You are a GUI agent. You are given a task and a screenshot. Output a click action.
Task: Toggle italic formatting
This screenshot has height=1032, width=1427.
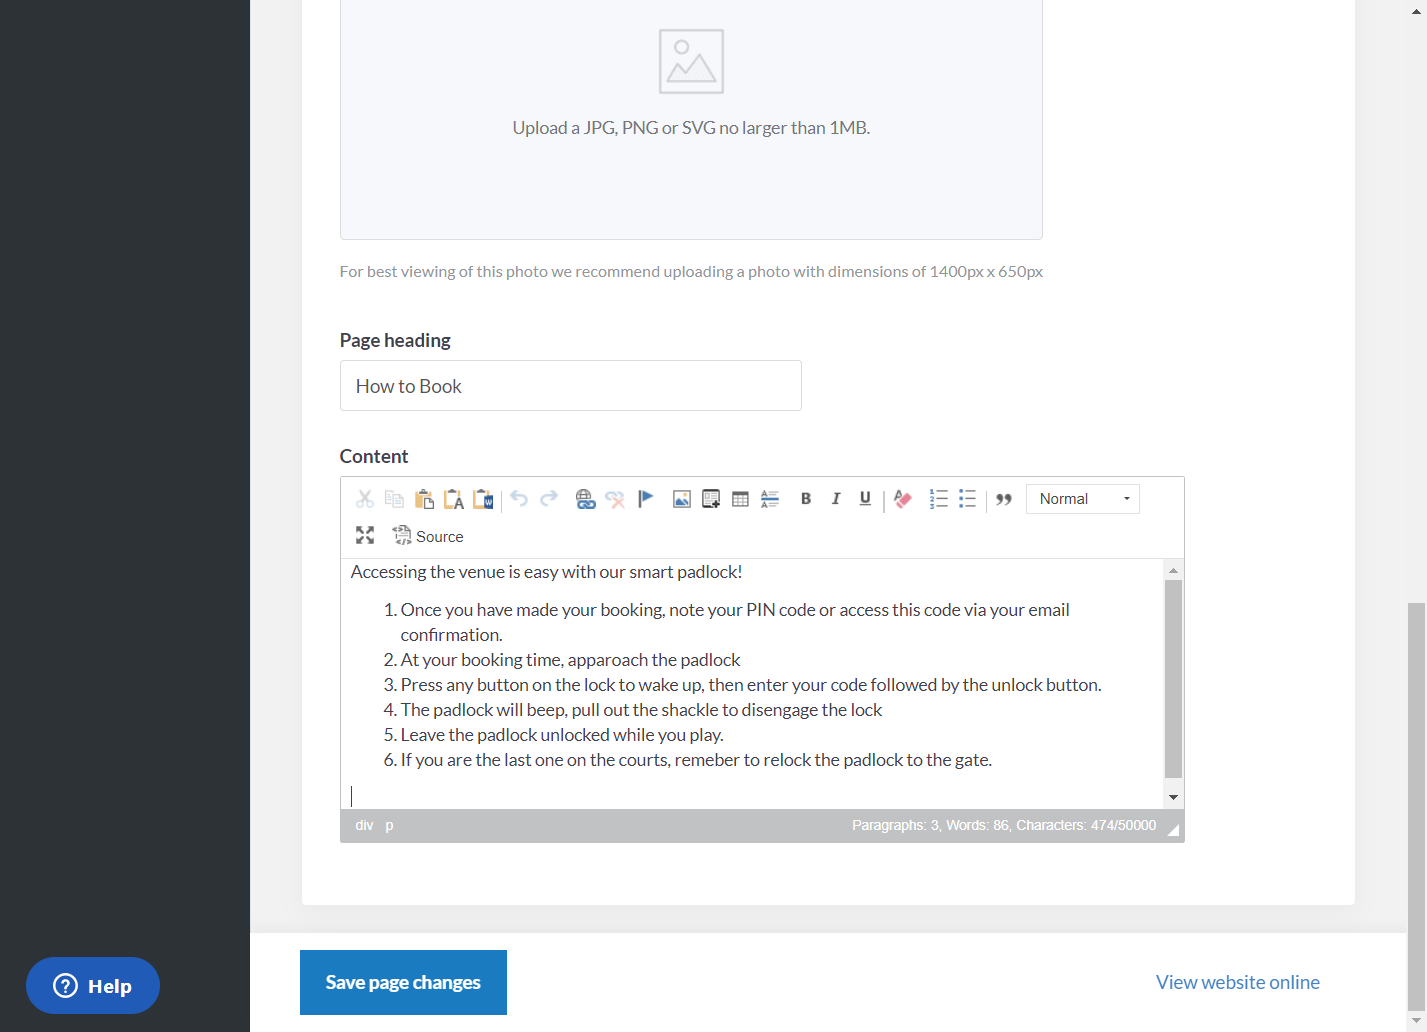pyautogui.click(x=836, y=498)
